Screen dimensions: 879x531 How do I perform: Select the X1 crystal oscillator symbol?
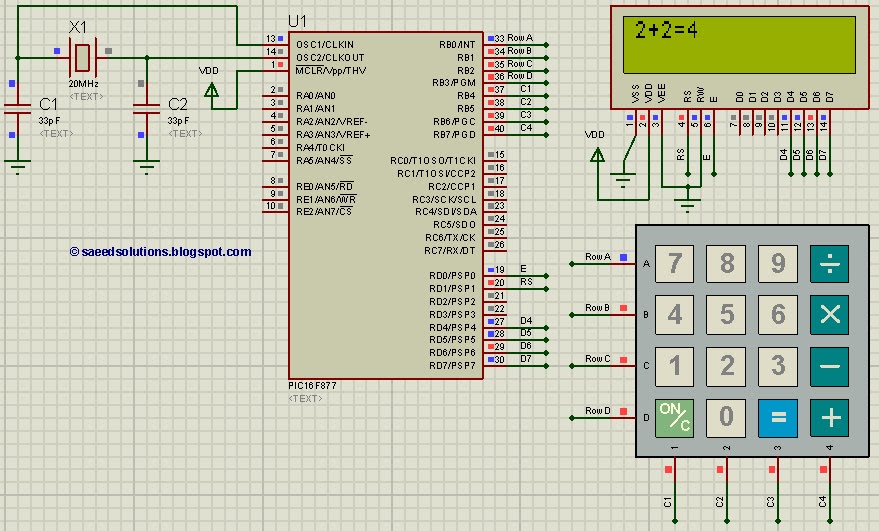(82, 57)
